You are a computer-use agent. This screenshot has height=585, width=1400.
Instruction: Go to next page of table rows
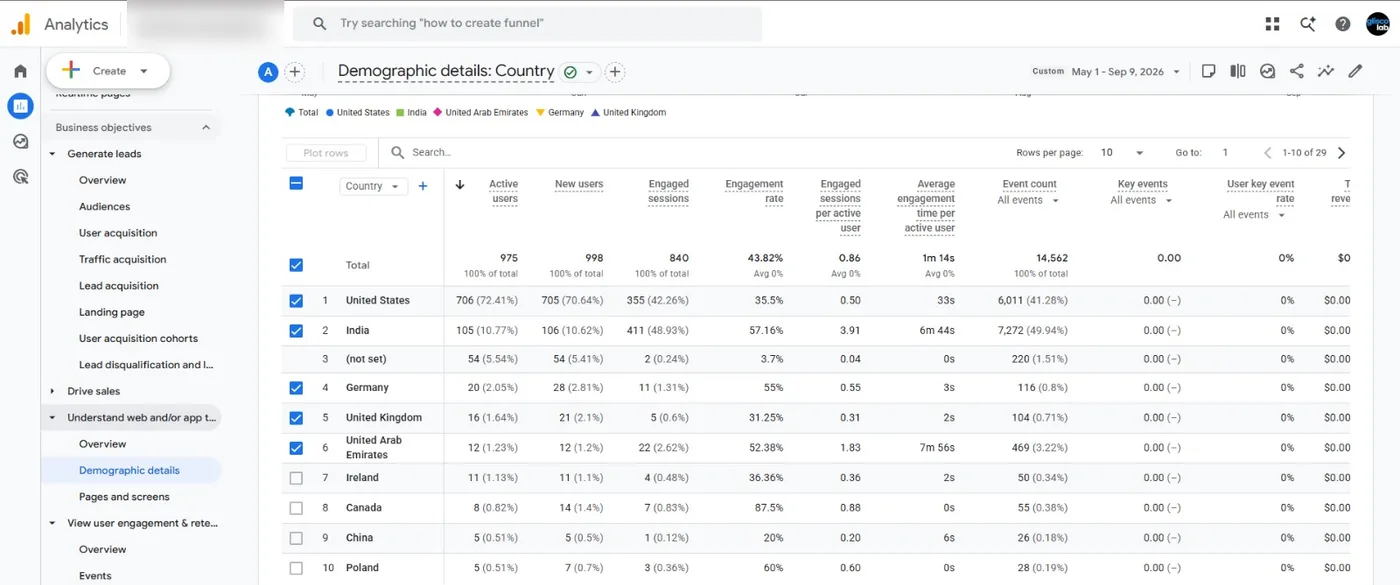pos(1341,153)
